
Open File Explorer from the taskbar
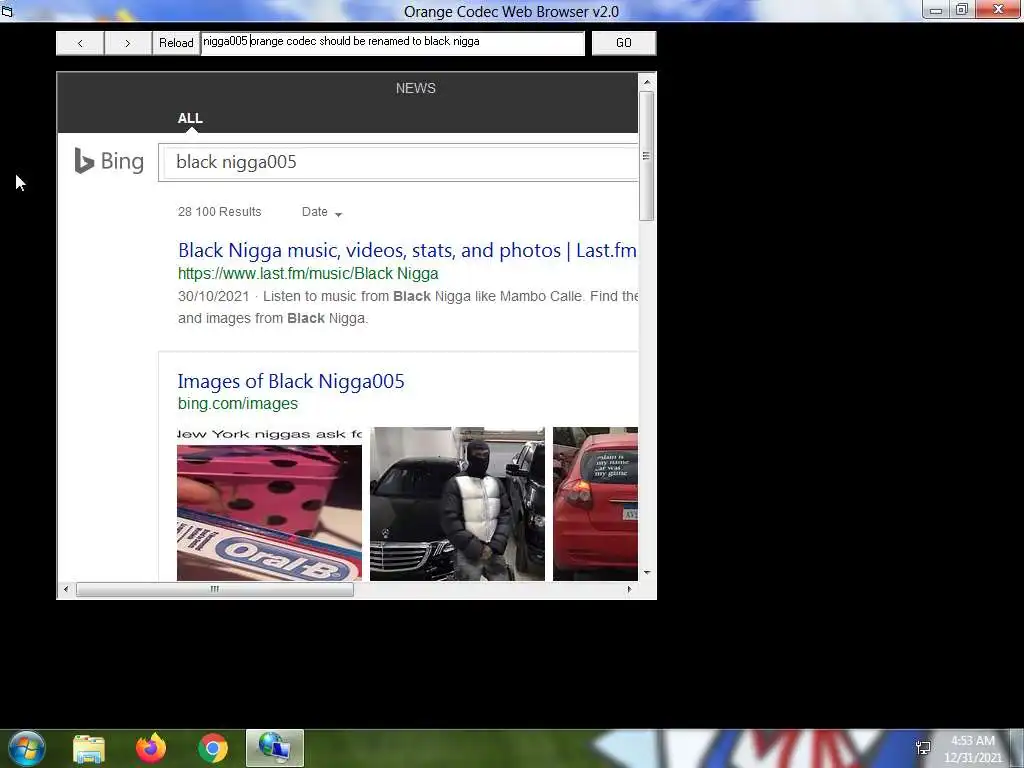pos(89,748)
